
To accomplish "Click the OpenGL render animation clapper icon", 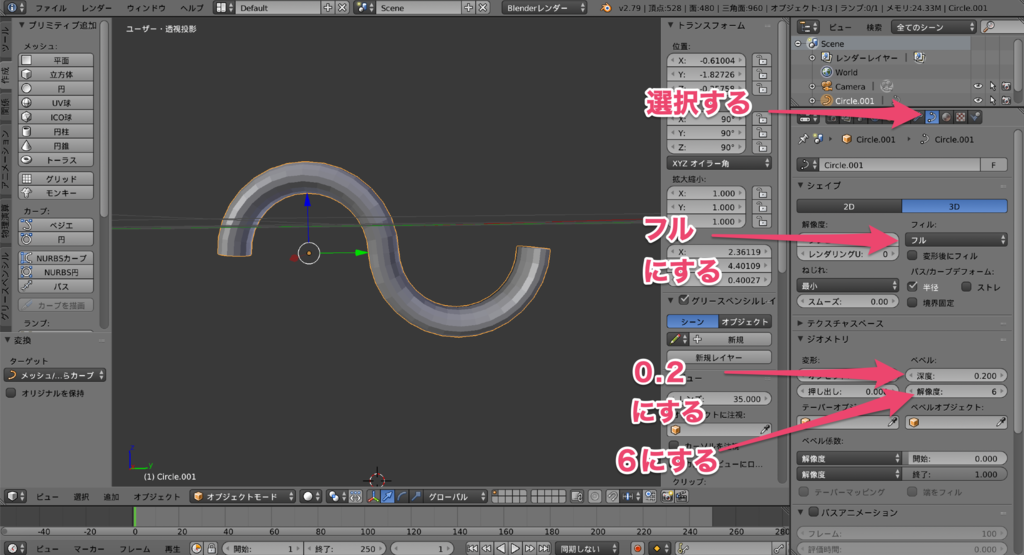I will tap(681, 497).
